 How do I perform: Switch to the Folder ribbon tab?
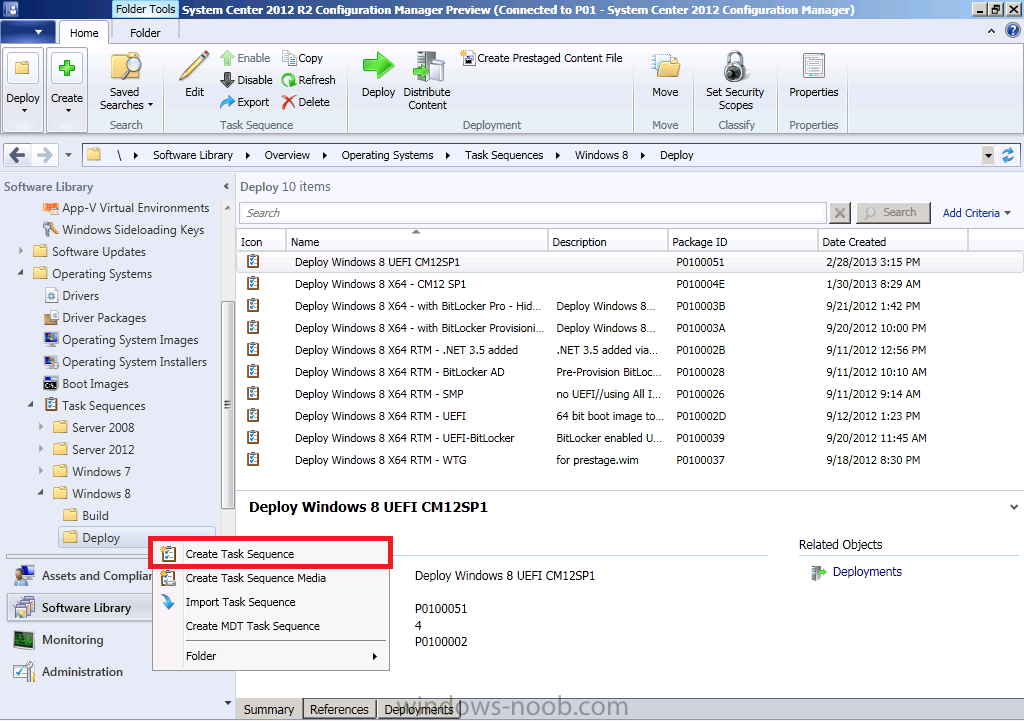[x=145, y=33]
